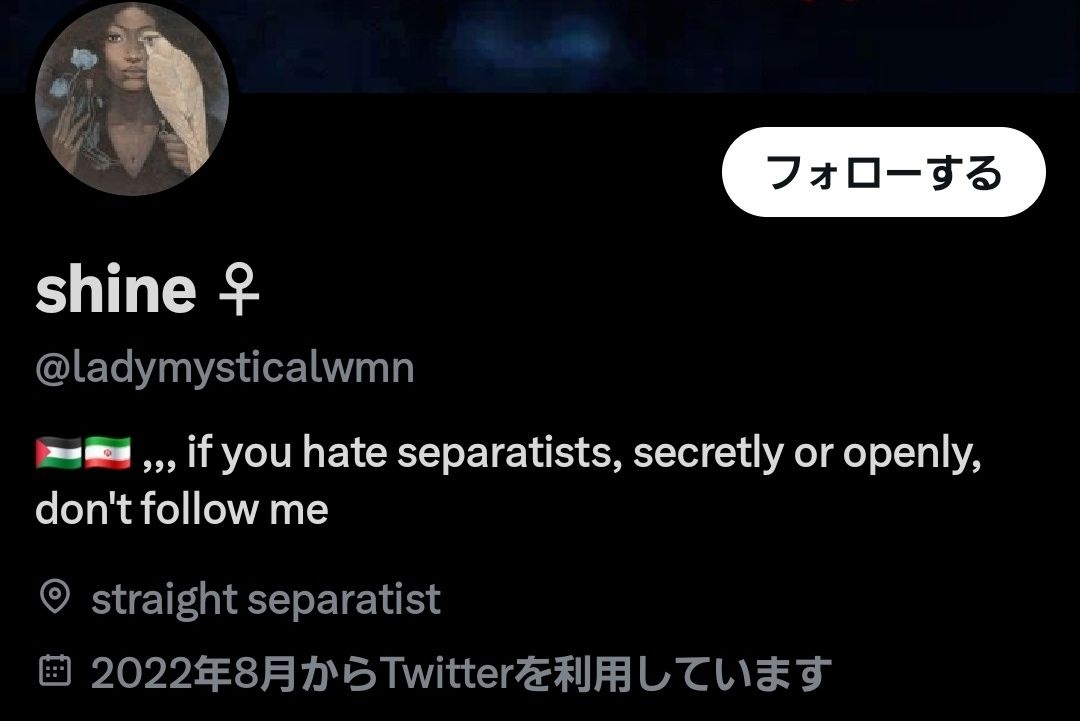Click the calendar join-date icon
Screen dimensions: 1080x721
pyautogui.click(x=55, y=670)
